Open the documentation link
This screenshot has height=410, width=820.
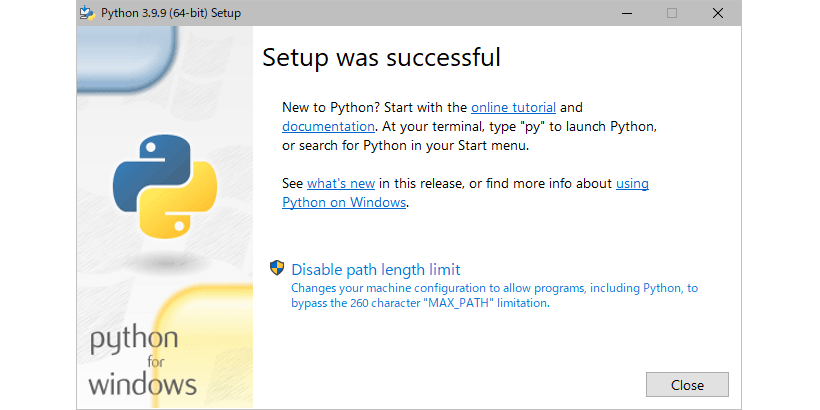pos(328,126)
